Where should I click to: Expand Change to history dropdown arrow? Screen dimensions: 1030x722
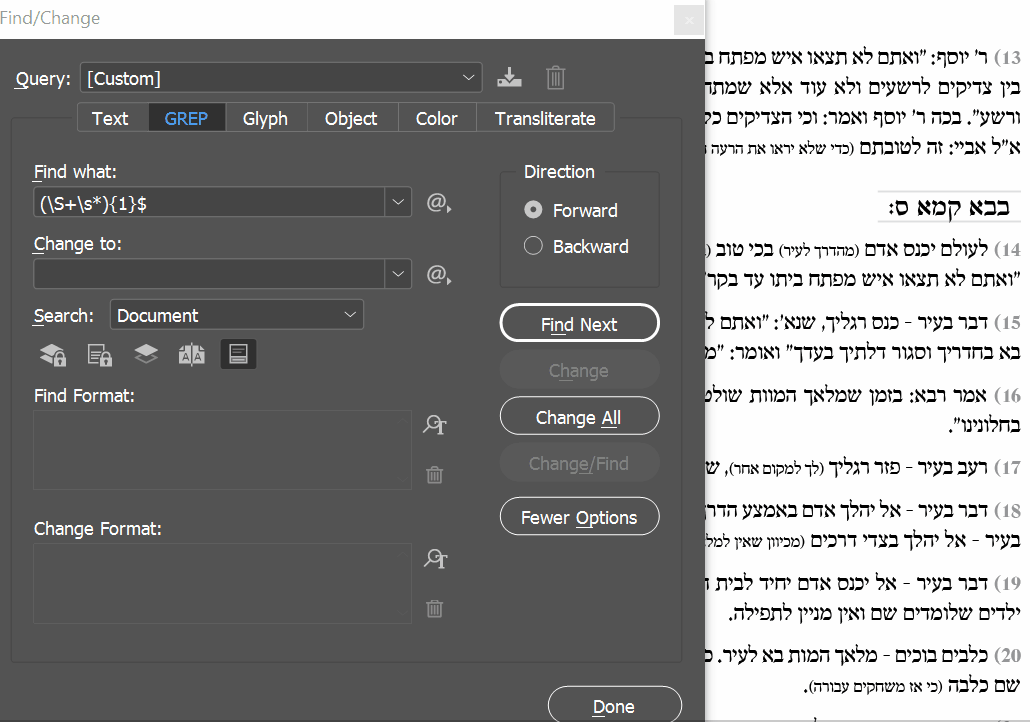[398, 274]
